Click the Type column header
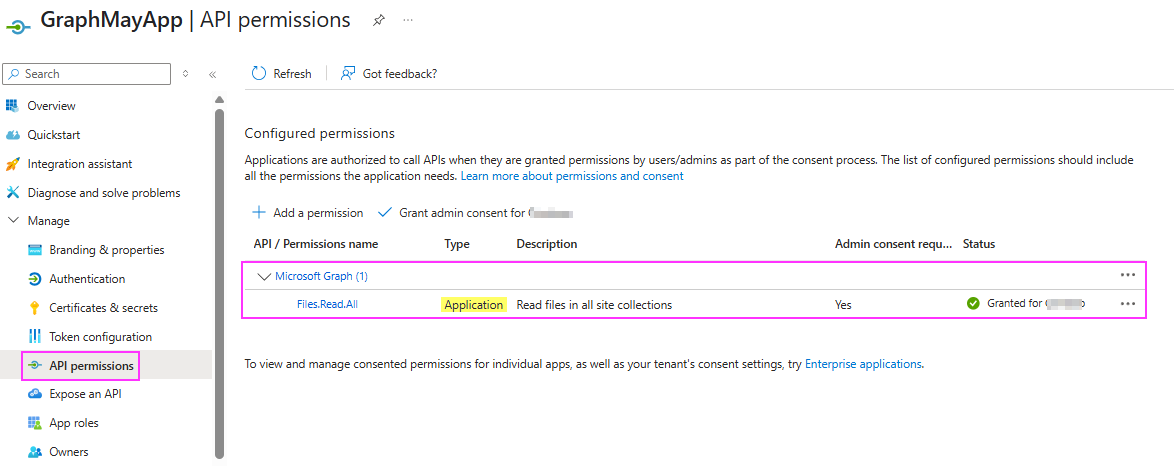1174x466 pixels. [457, 244]
